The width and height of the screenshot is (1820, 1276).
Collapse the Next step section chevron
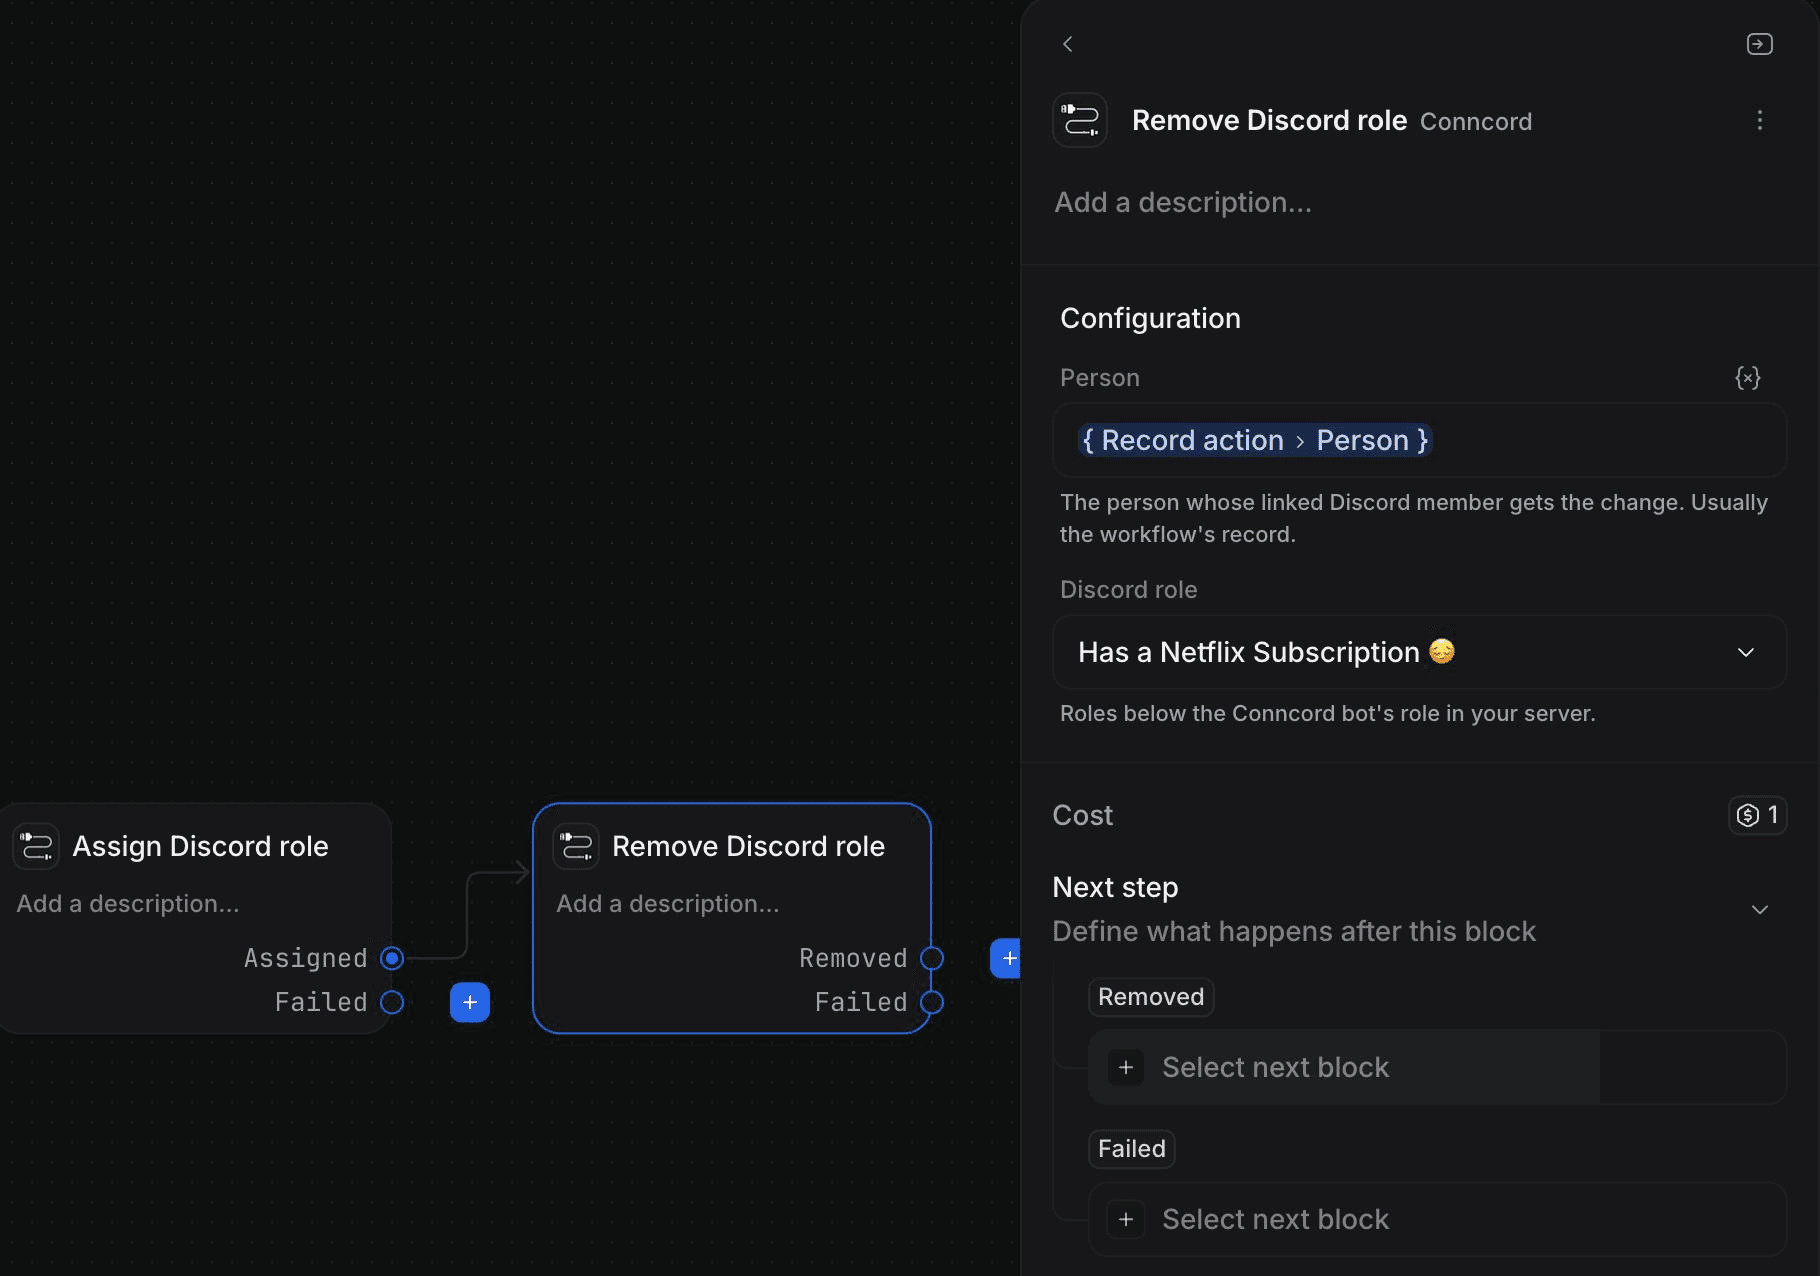click(1760, 909)
